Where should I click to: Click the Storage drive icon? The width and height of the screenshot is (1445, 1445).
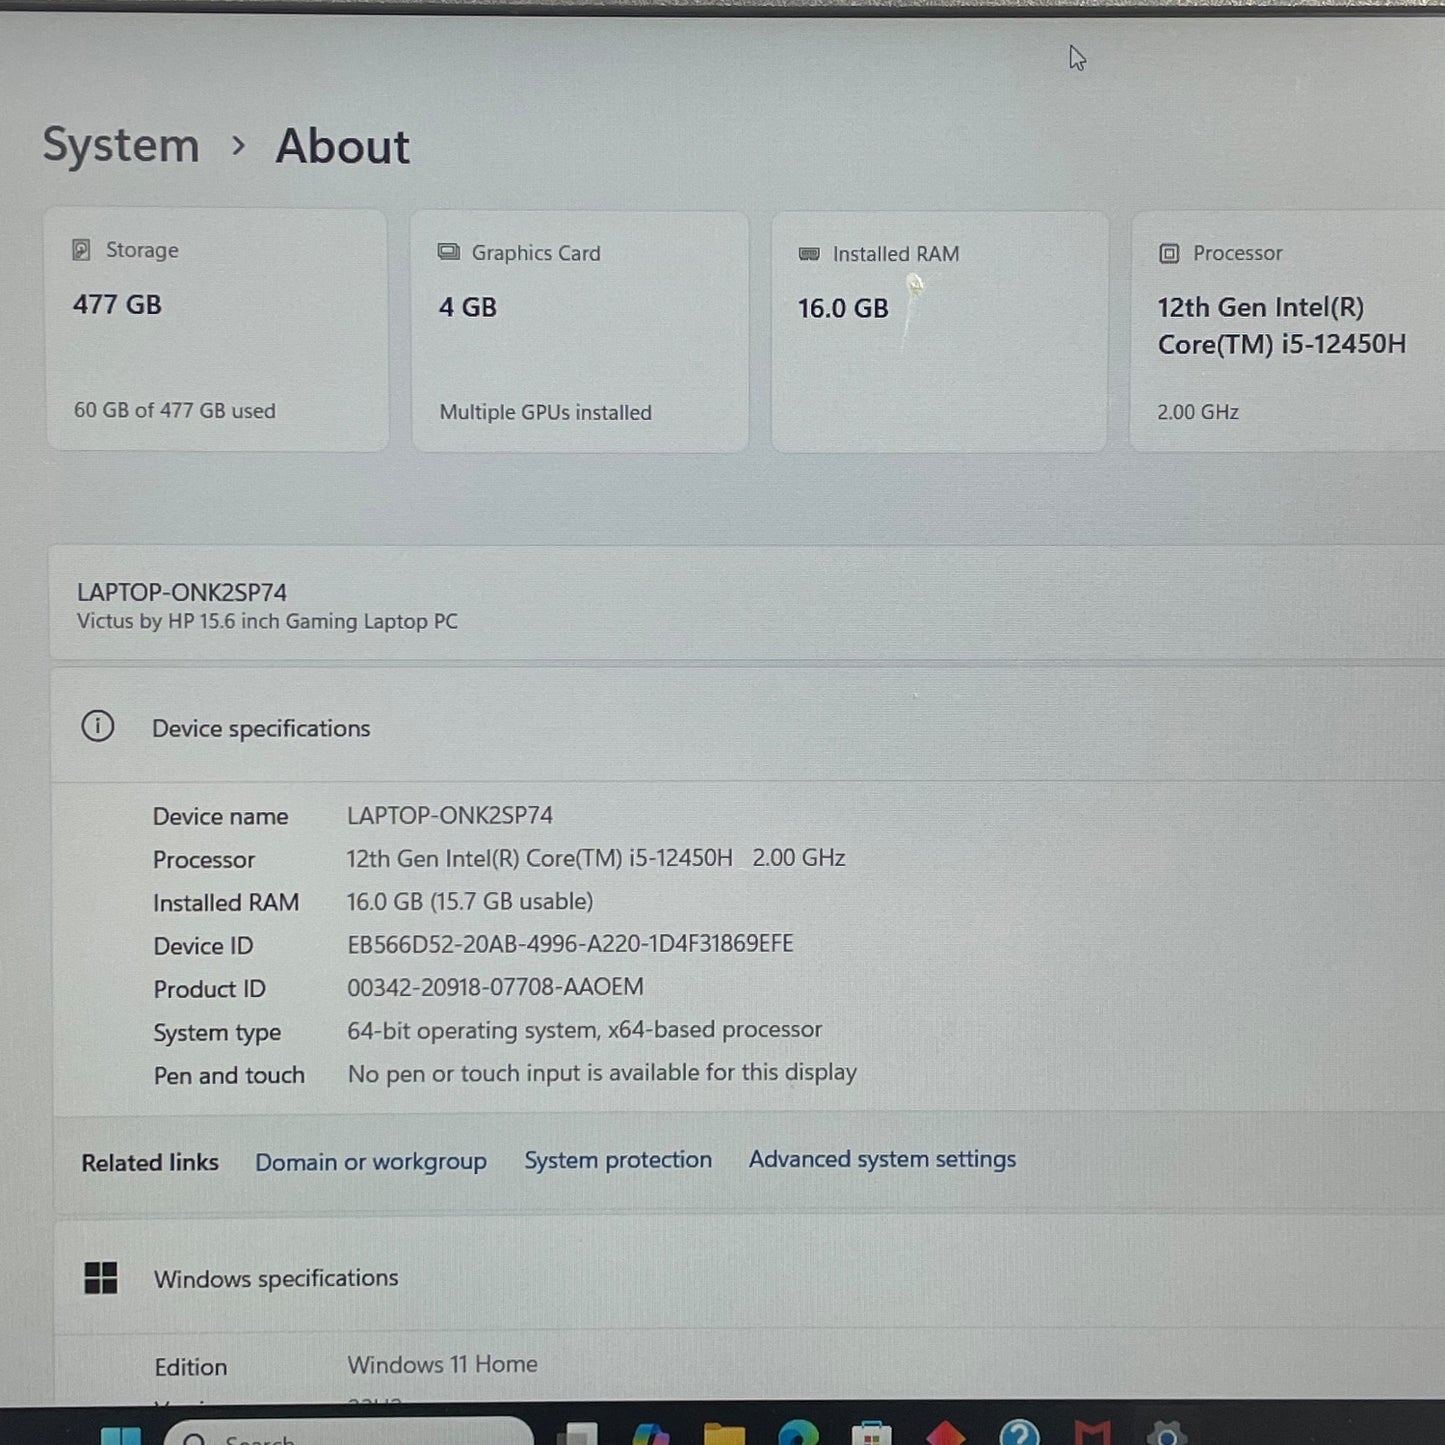coord(81,250)
